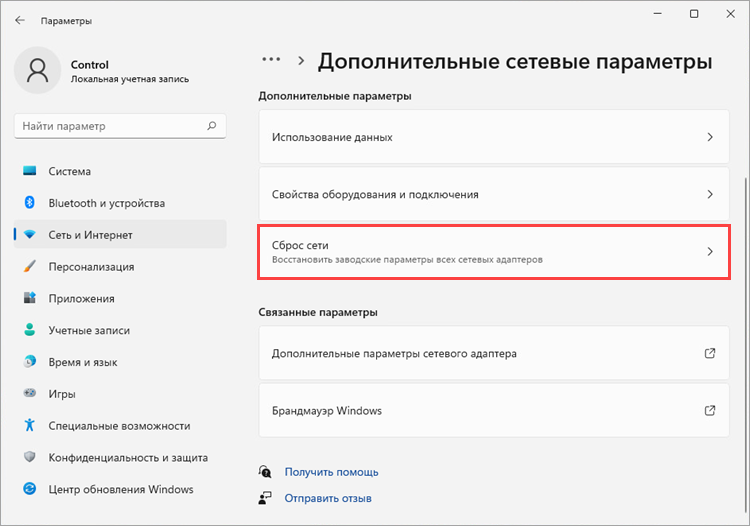The height and width of the screenshot is (526, 750).
Task: Click the Конфиденциальность shield icon
Action: click(30, 457)
